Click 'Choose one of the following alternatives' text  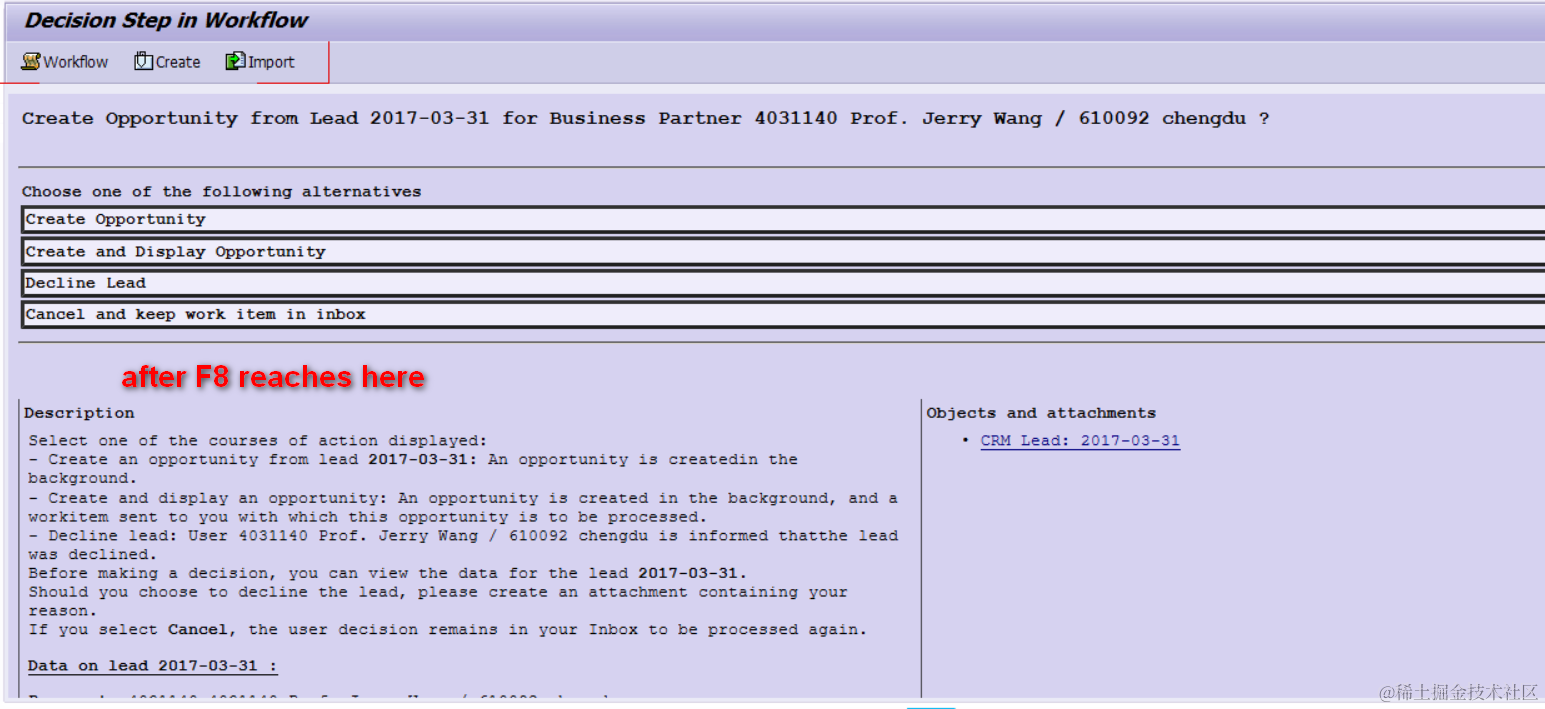[x=222, y=192]
